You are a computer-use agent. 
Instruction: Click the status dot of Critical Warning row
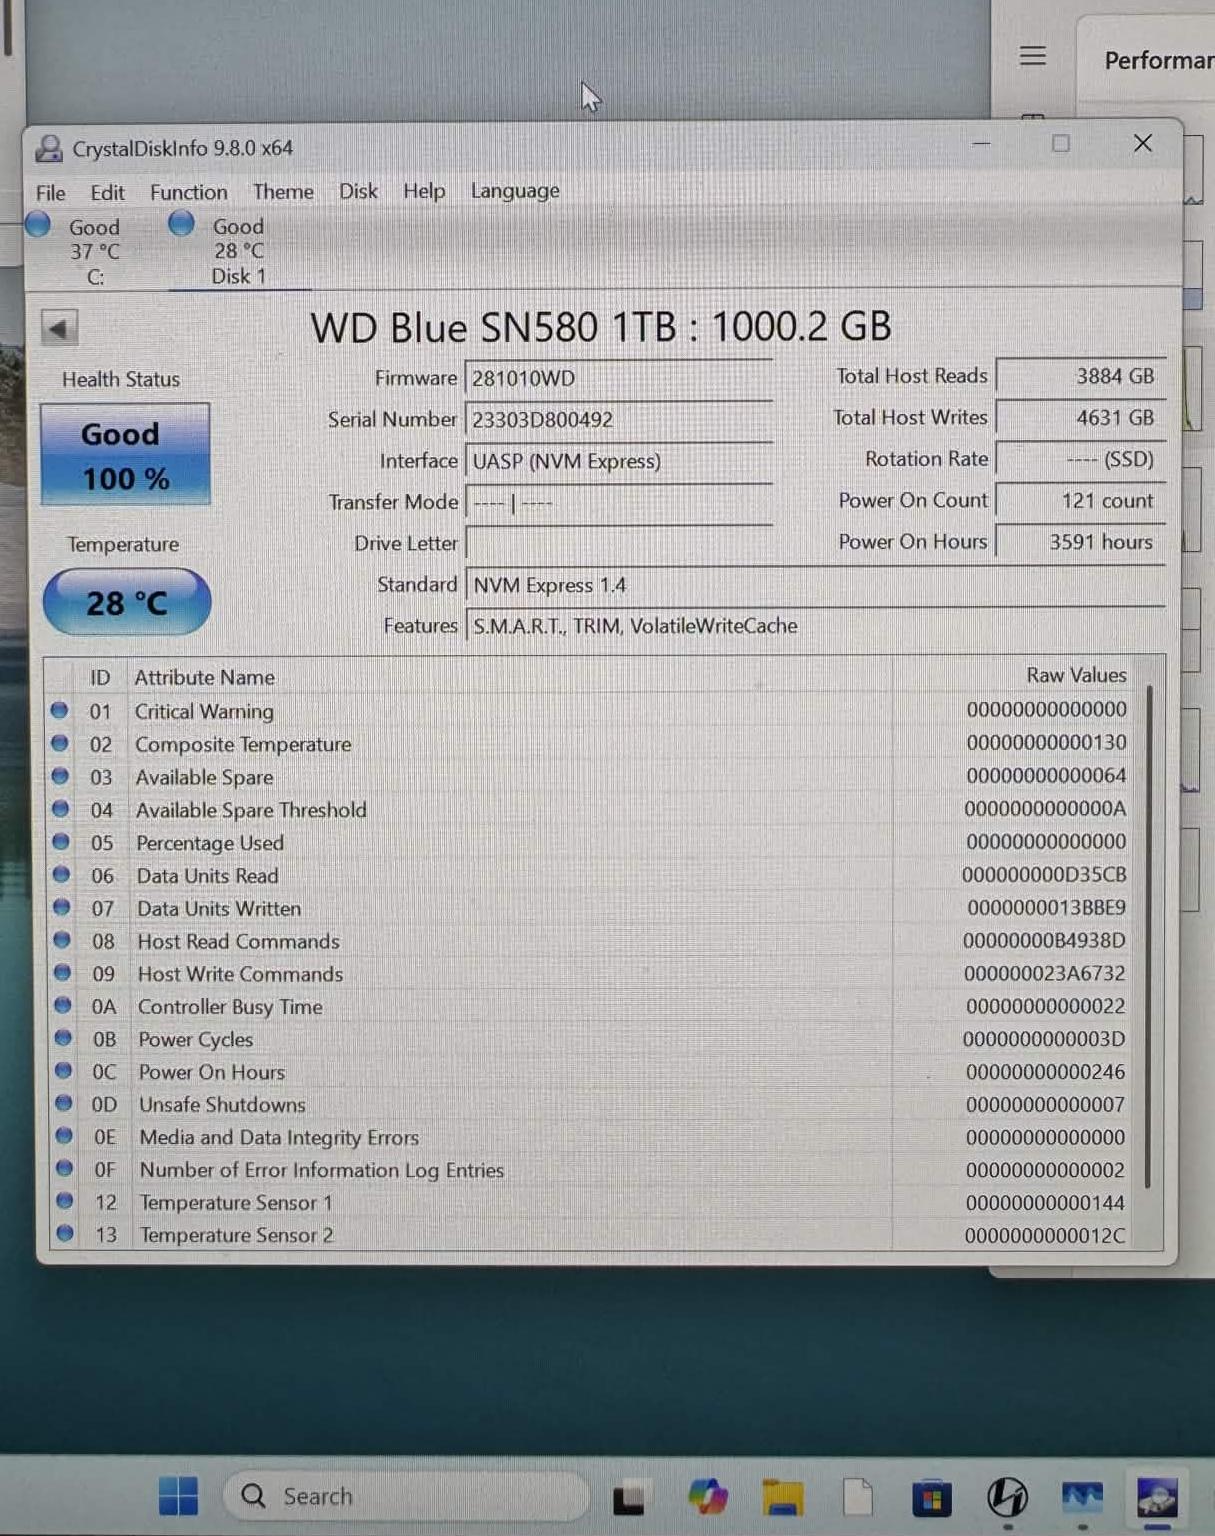(60, 710)
